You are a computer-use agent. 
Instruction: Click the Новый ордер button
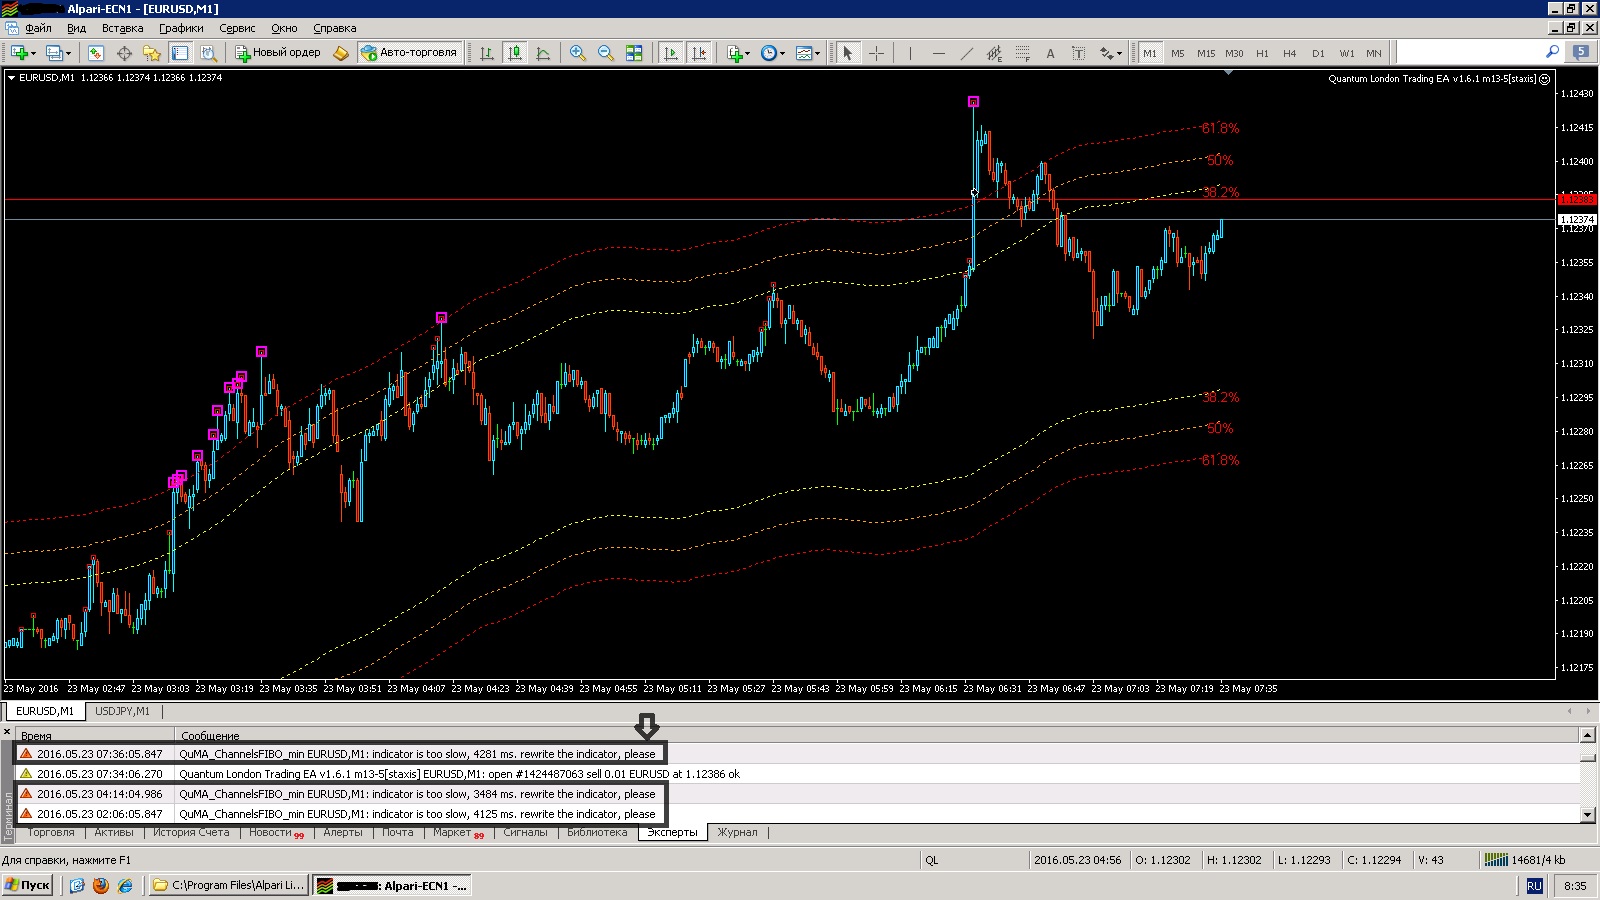click(x=278, y=53)
